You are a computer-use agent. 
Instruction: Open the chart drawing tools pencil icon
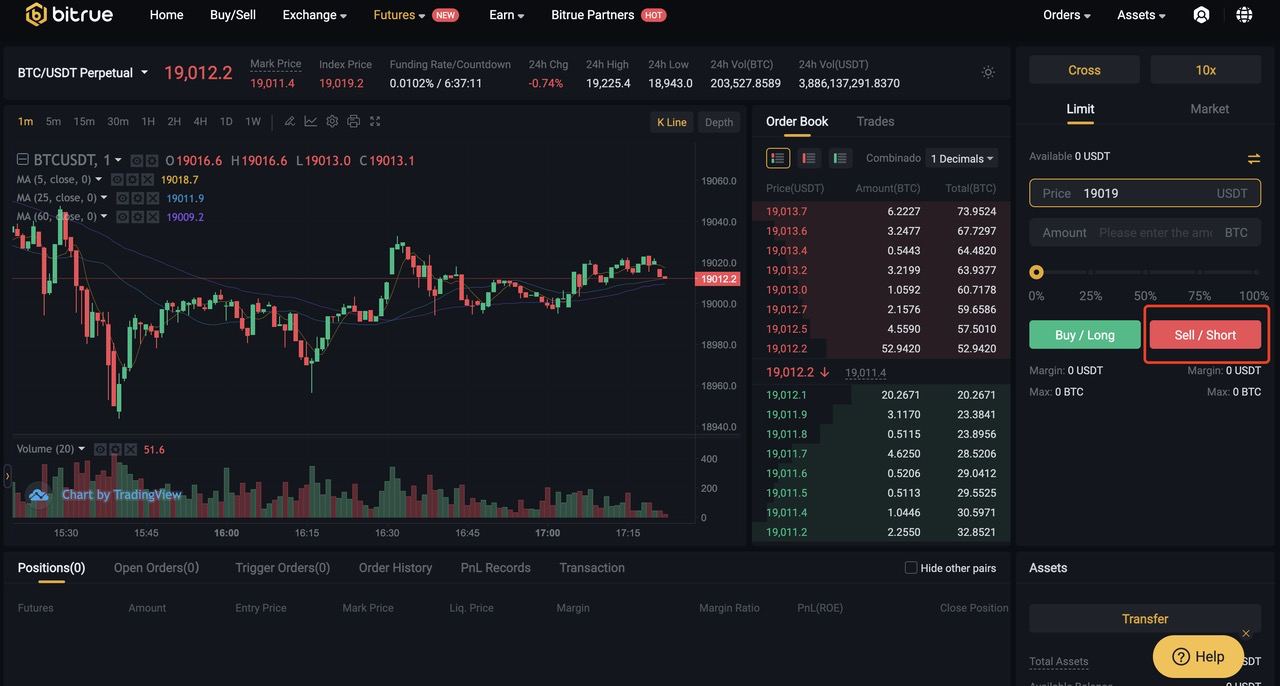(x=289, y=121)
